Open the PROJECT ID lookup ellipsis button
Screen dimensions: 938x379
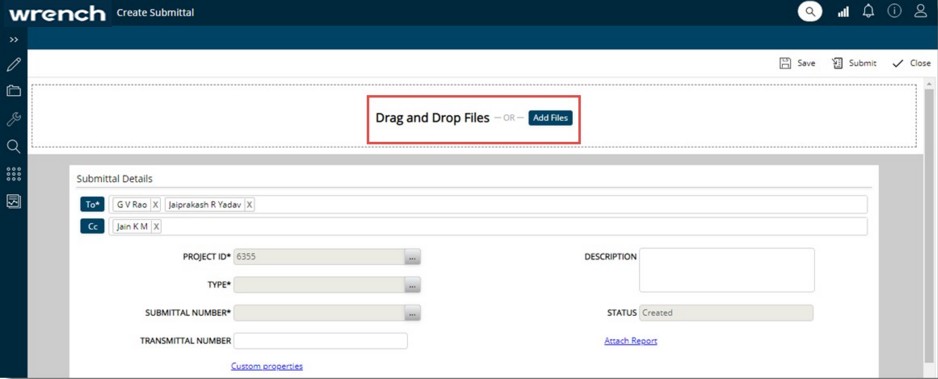(412, 257)
